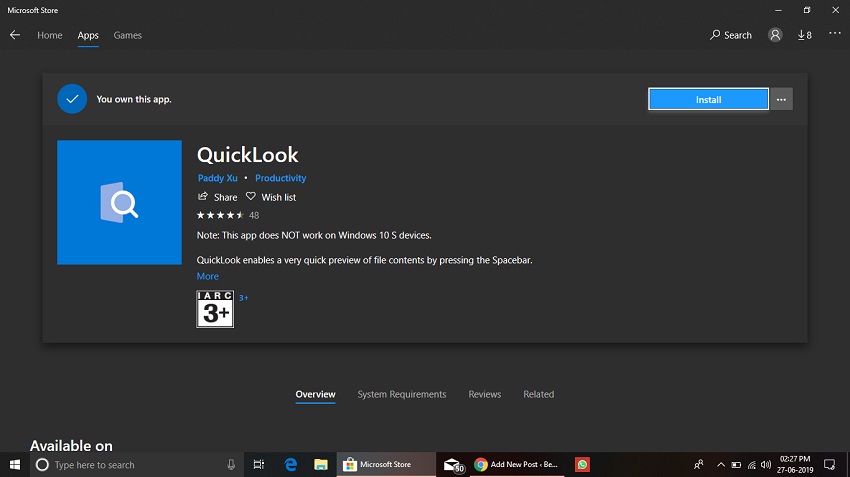Open the user account profile icon
The image size is (850, 477).
[x=775, y=35]
